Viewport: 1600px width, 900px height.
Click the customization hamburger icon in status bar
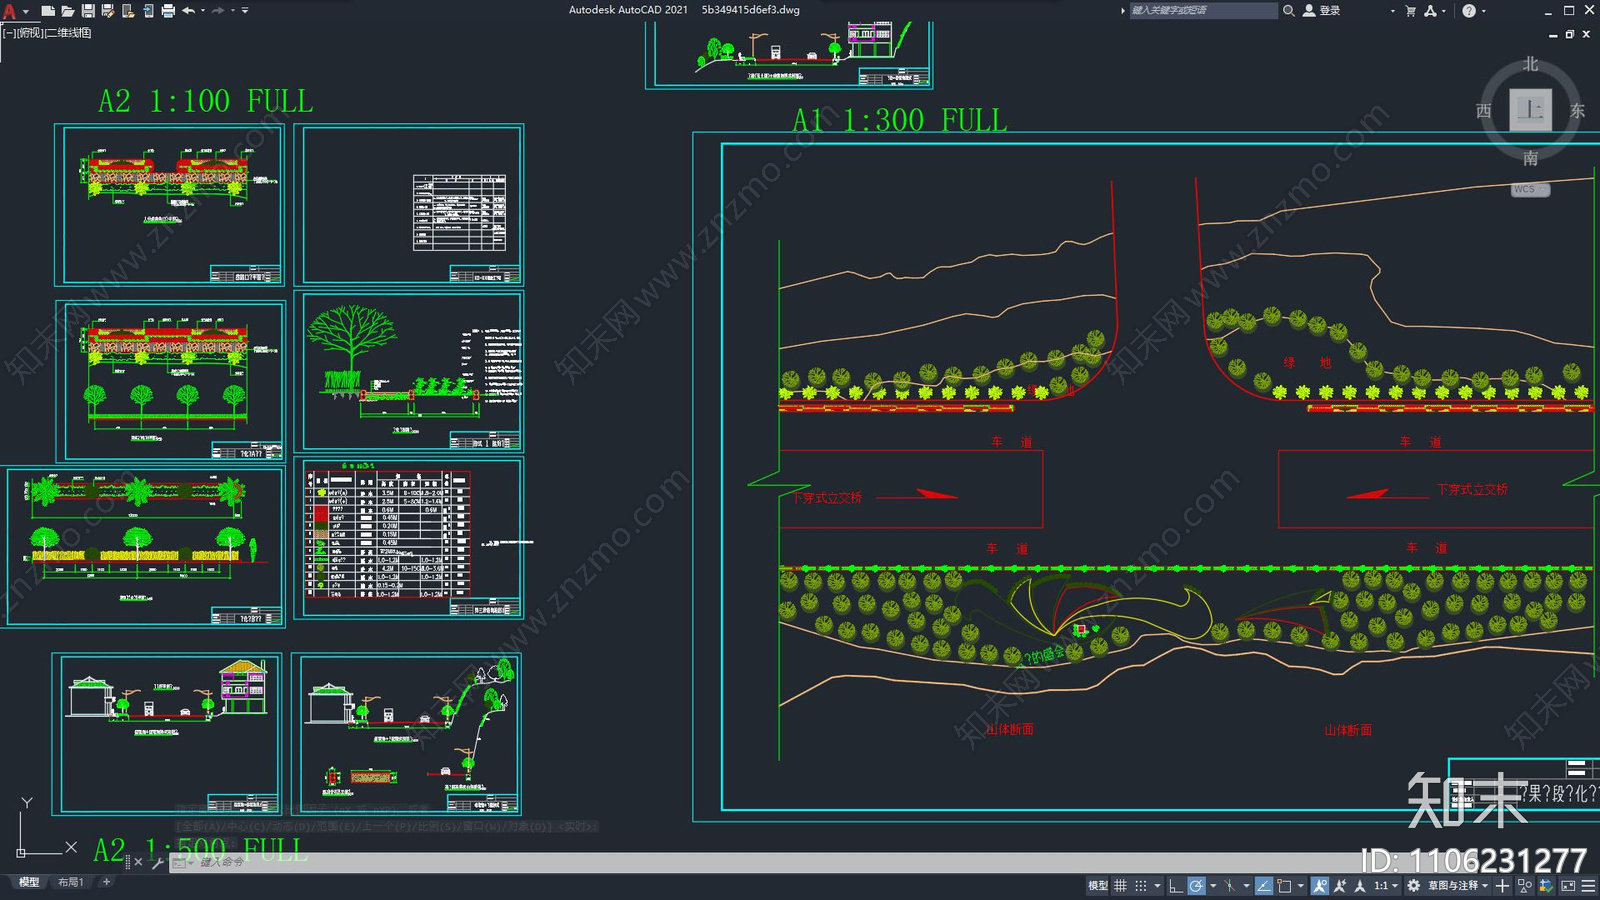[1588, 886]
